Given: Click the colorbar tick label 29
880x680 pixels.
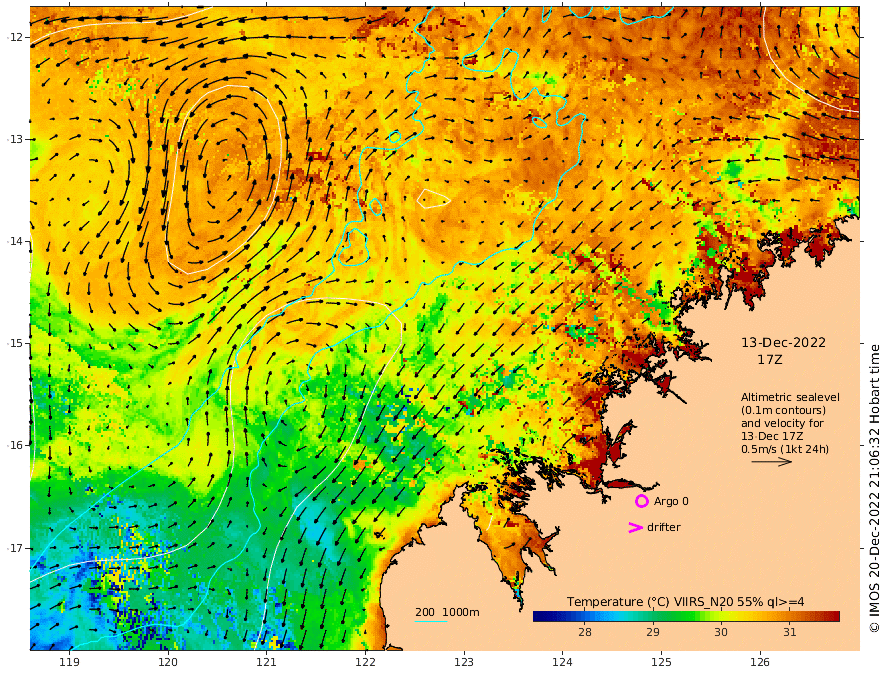Looking at the screenshot, I should point(653,632).
